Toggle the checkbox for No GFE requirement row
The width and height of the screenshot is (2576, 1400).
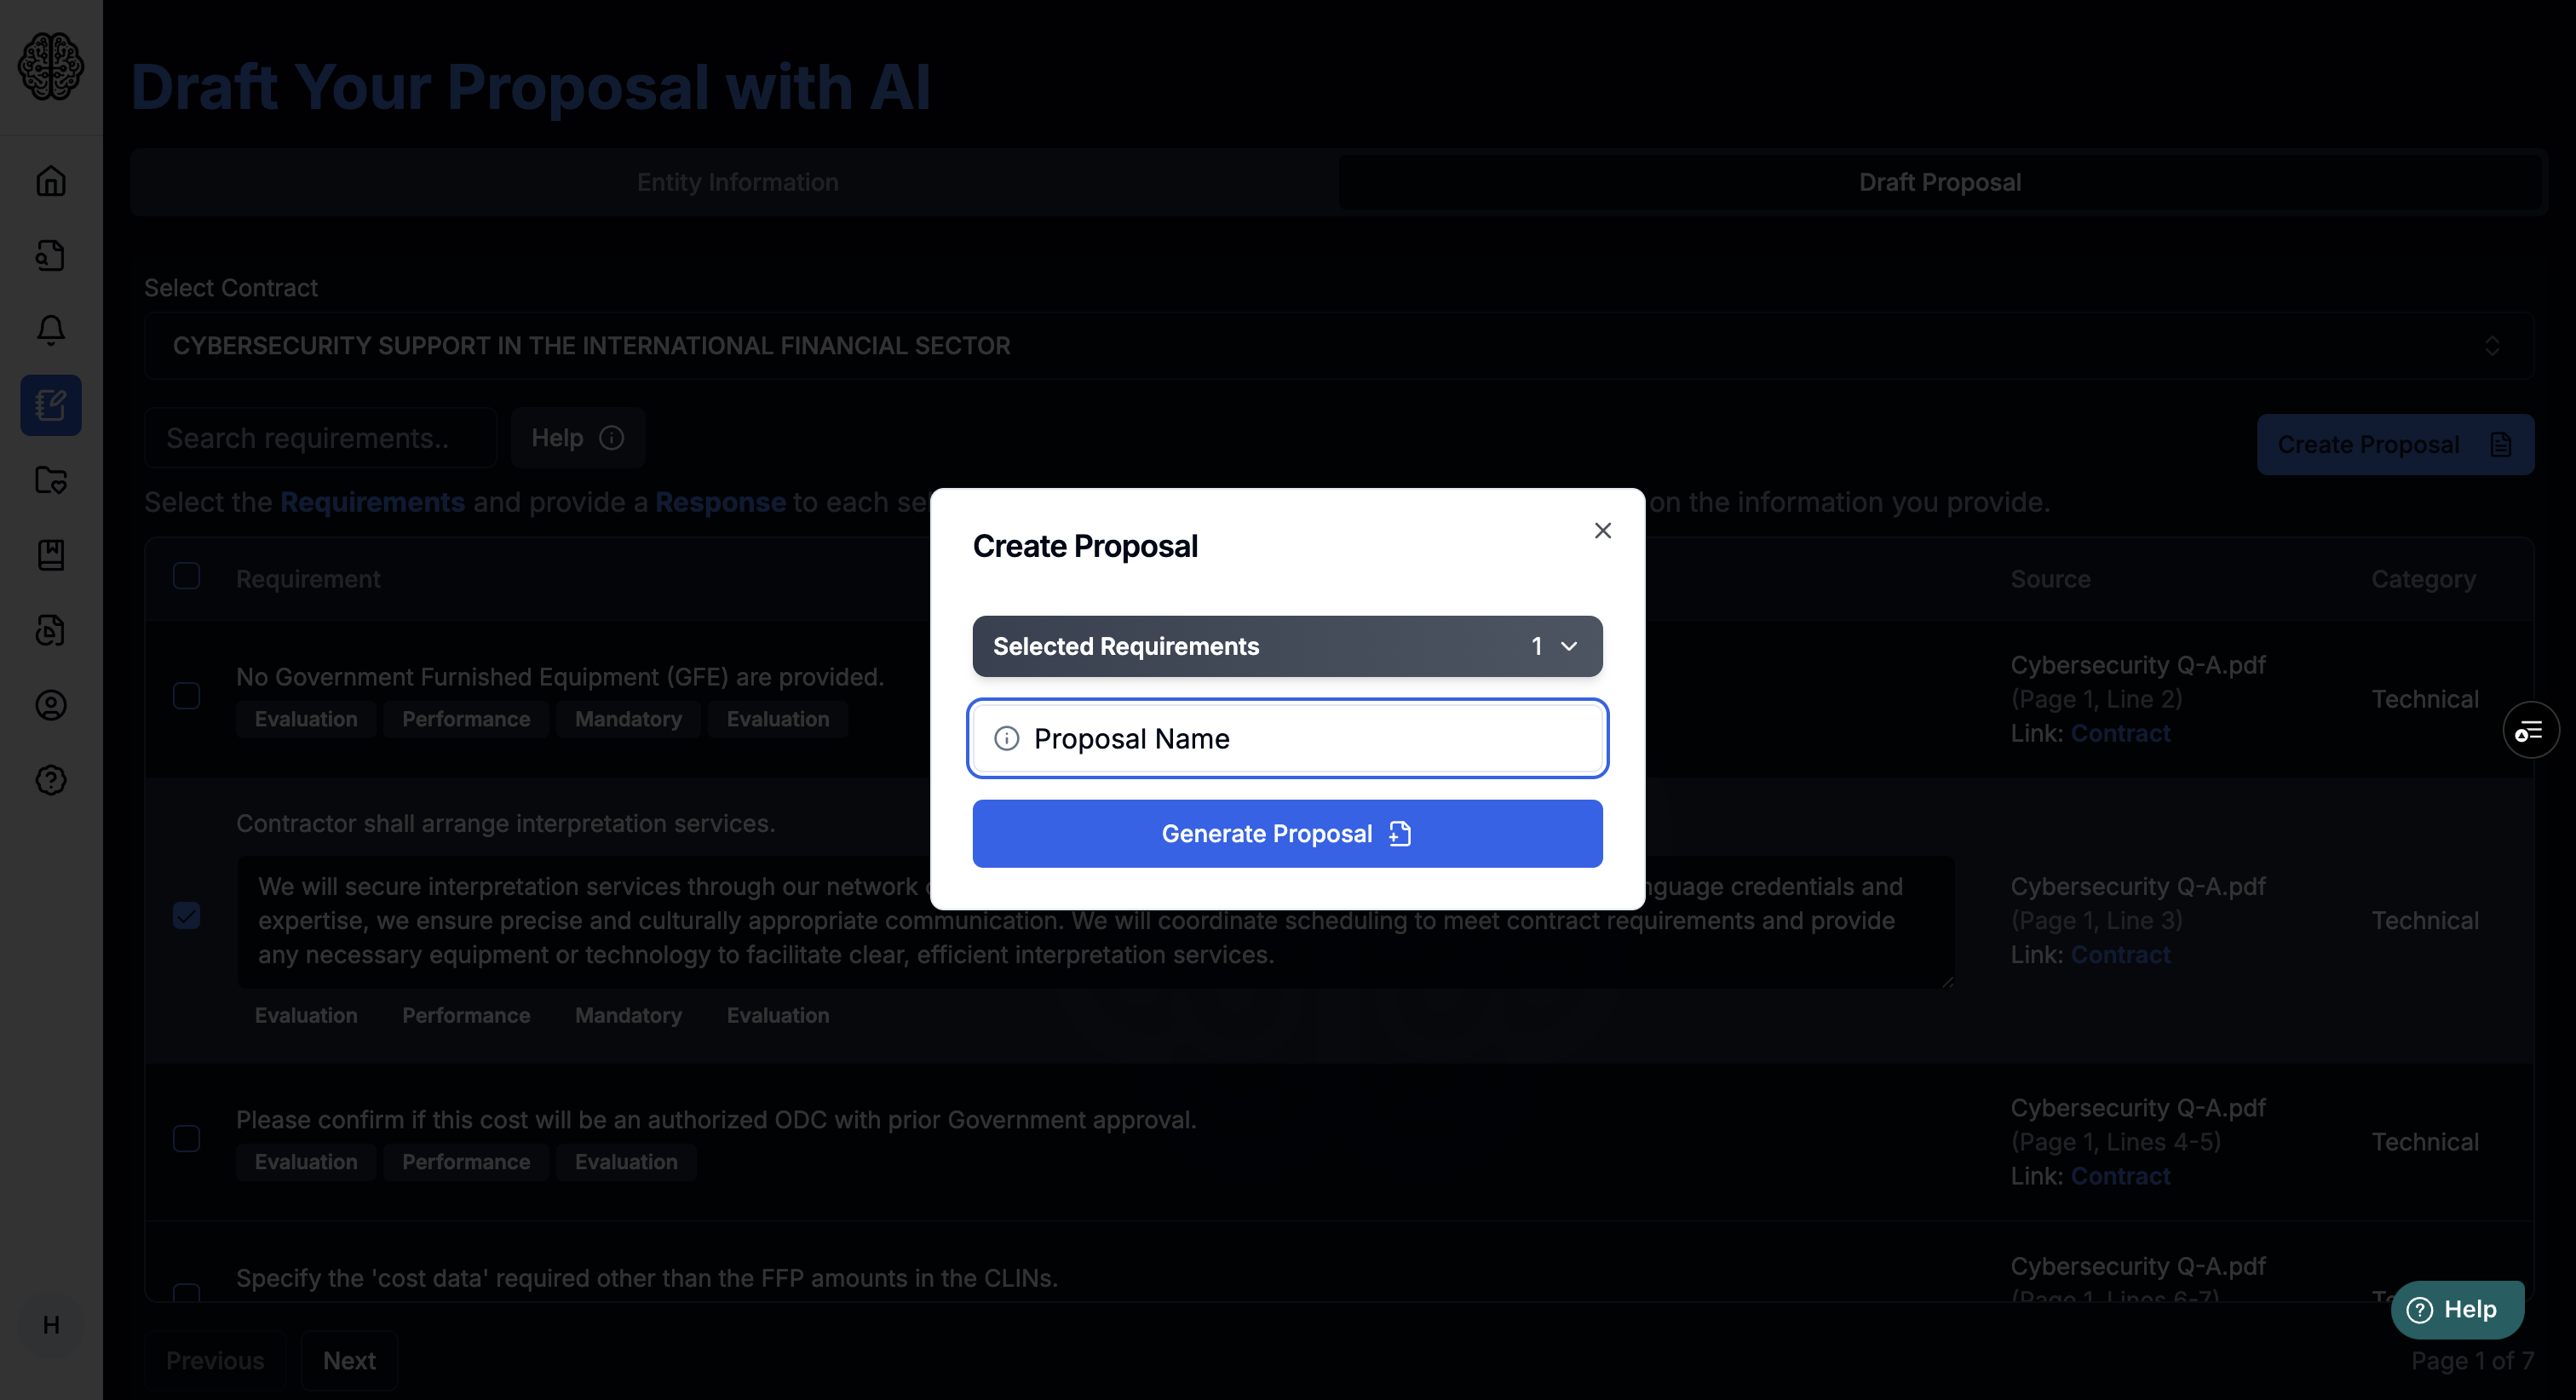(185, 697)
